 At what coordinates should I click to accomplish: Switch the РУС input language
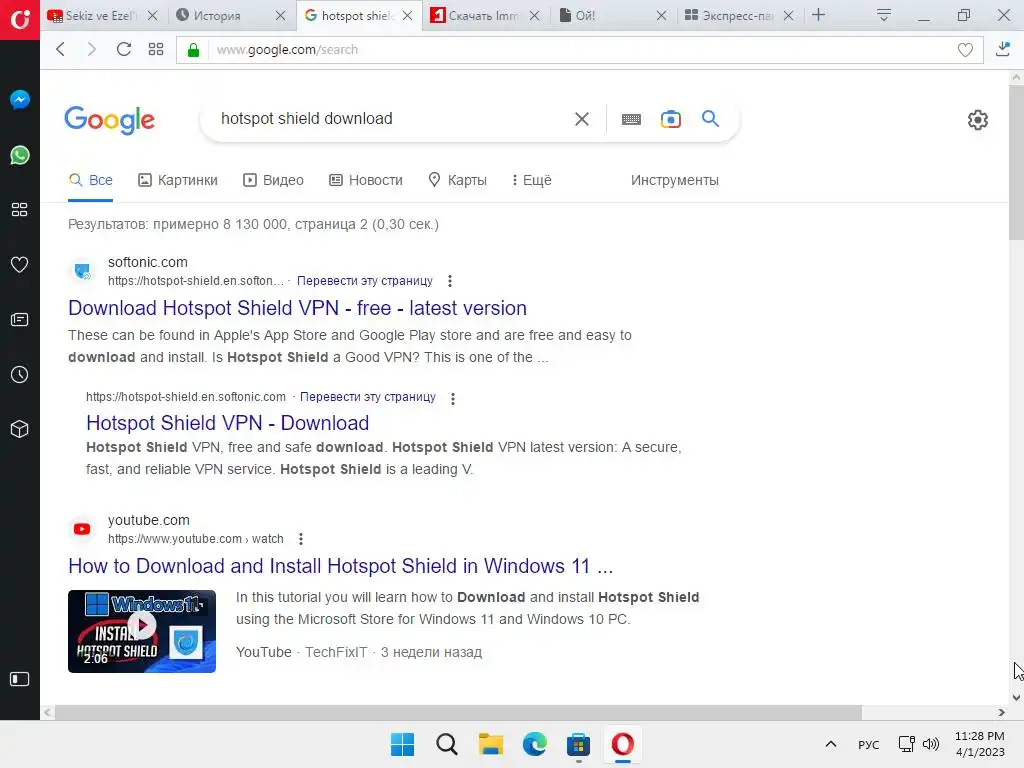pos(869,744)
